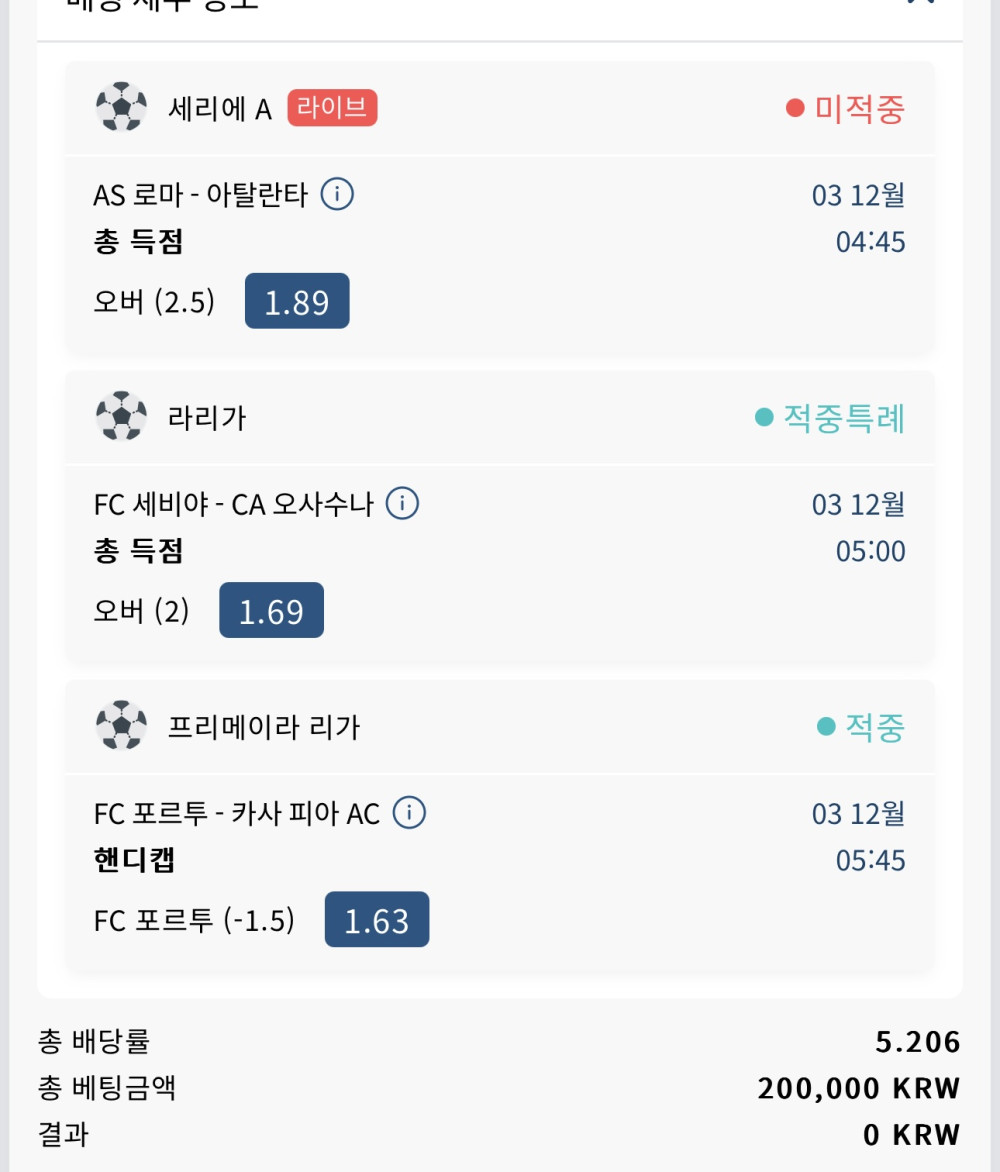Click the AS 로마 - 아탈란타 match title

[x=200, y=195]
